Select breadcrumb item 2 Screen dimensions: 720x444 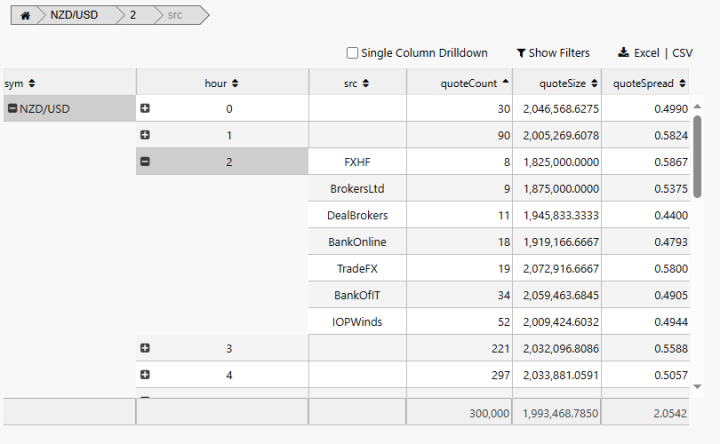tap(133, 16)
